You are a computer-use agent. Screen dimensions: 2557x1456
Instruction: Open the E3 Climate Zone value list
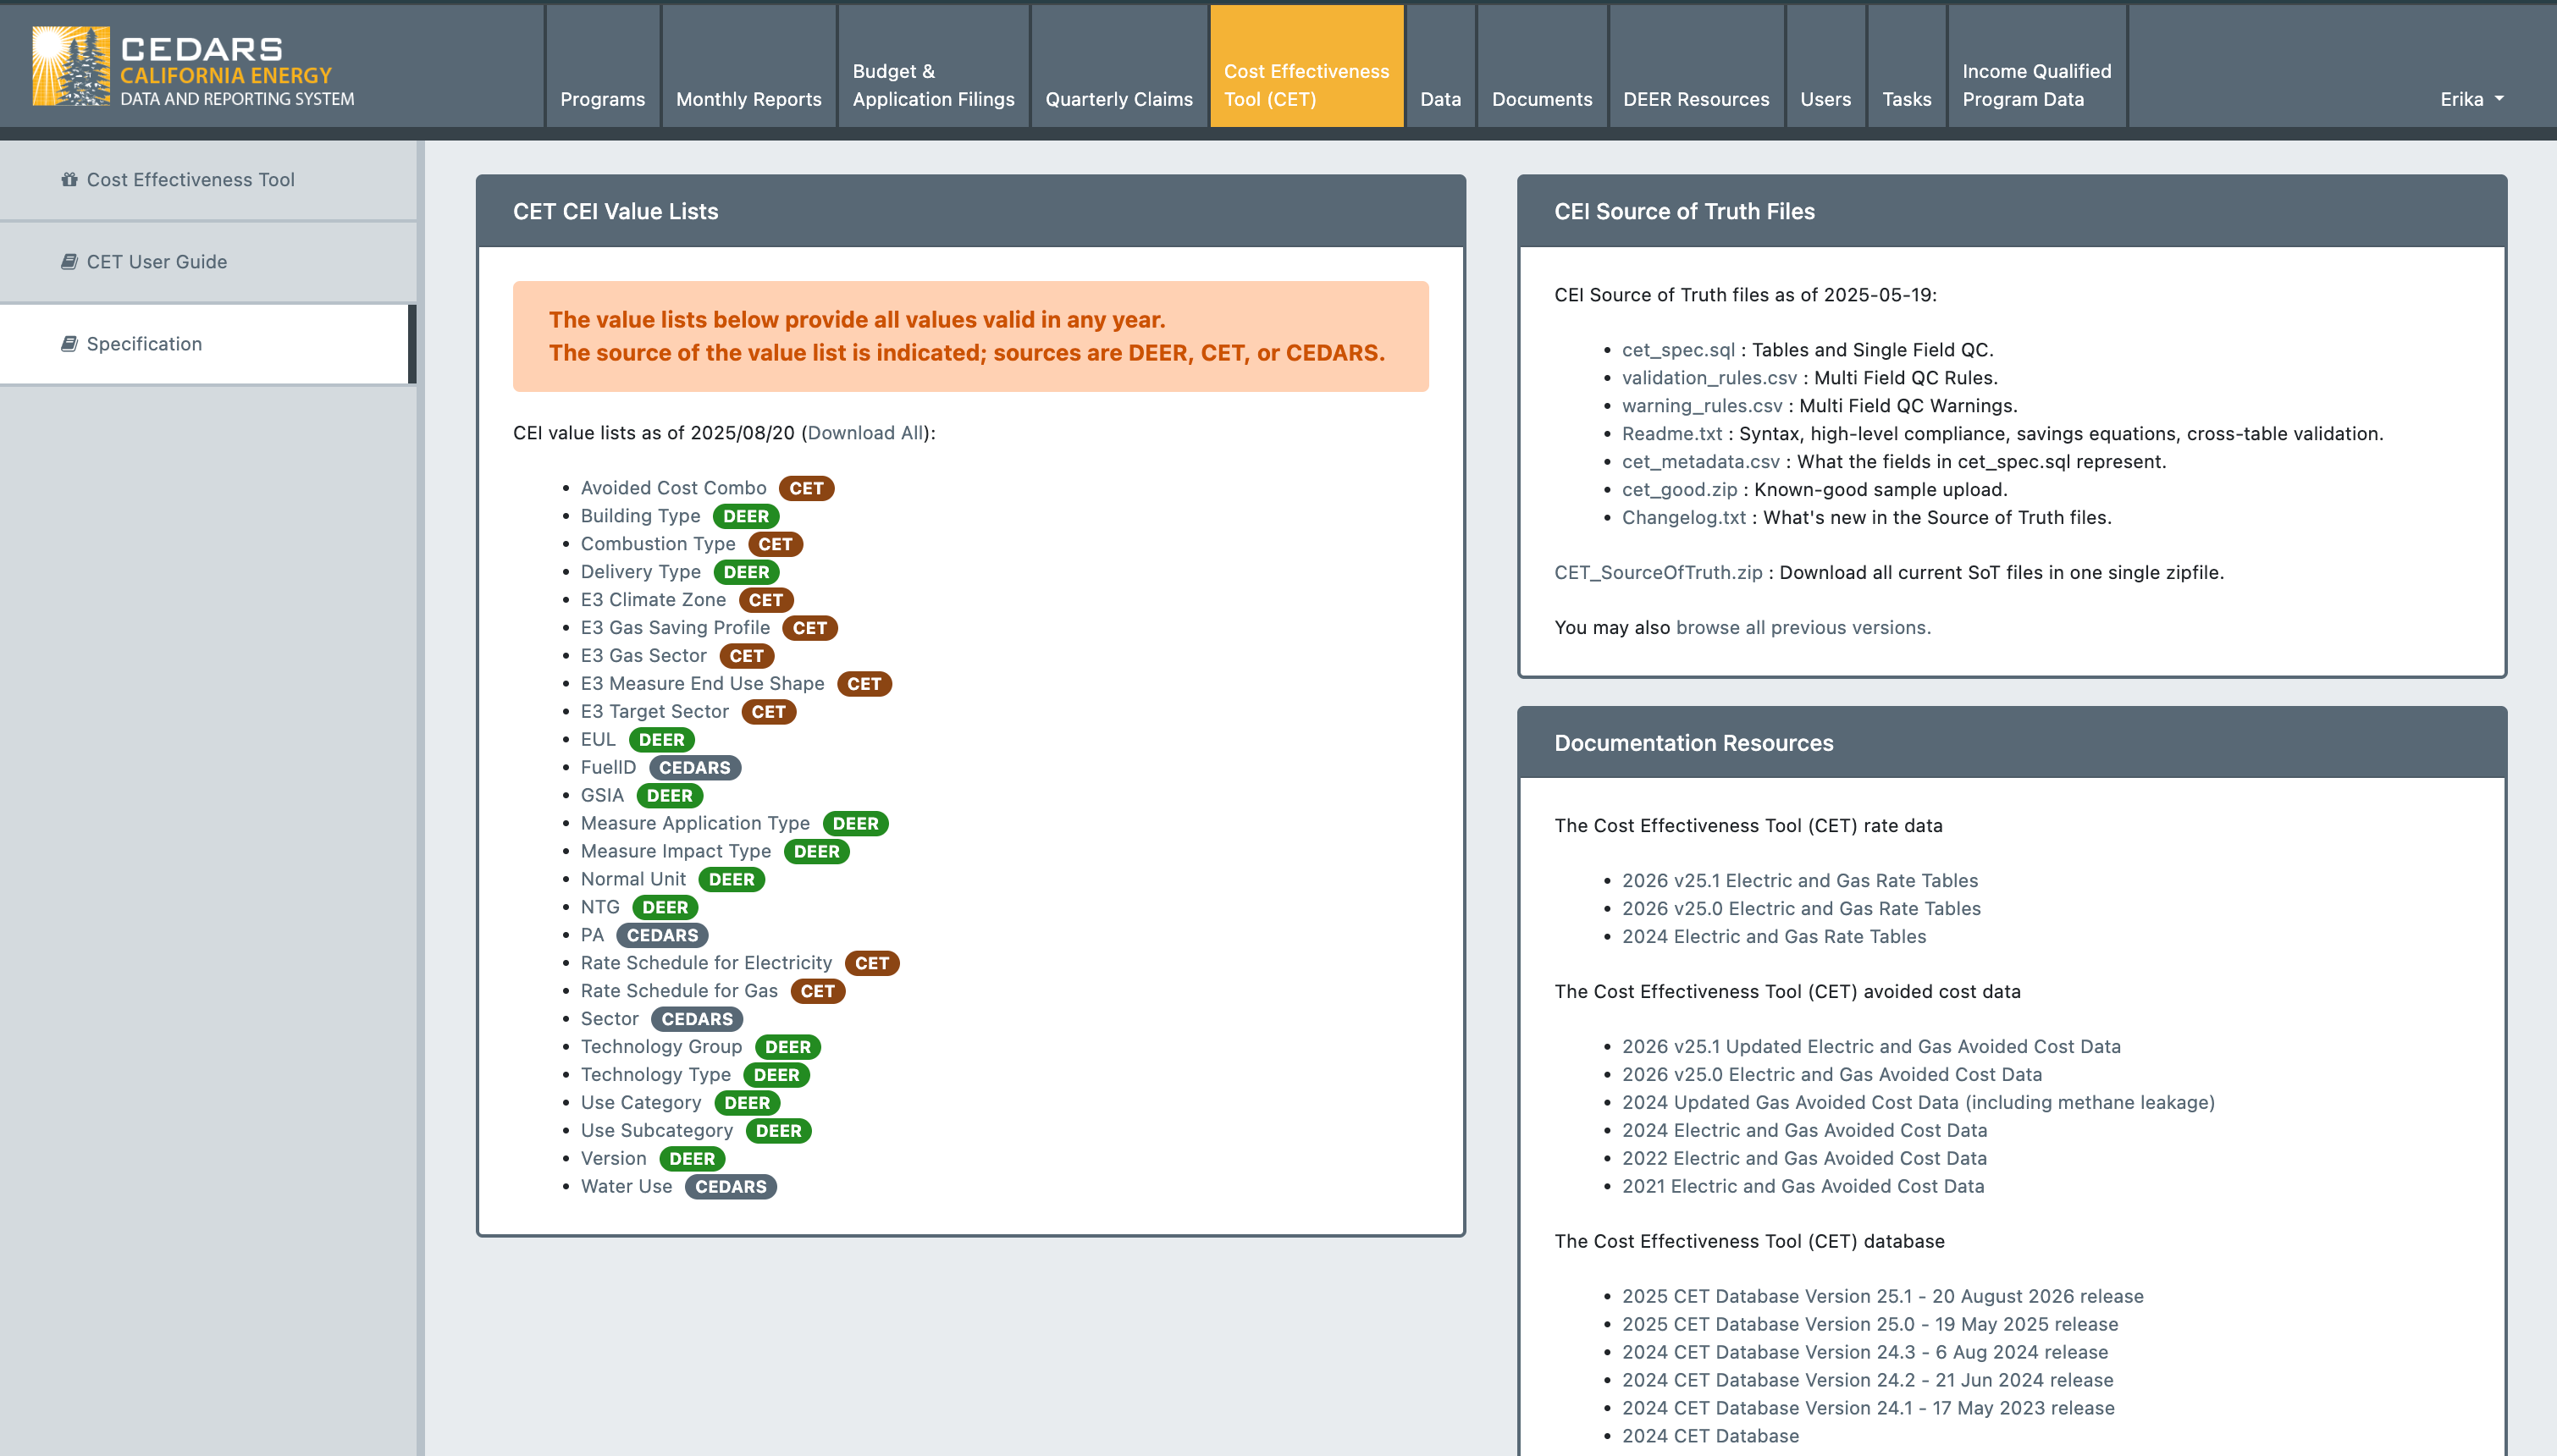click(x=653, y=600)
